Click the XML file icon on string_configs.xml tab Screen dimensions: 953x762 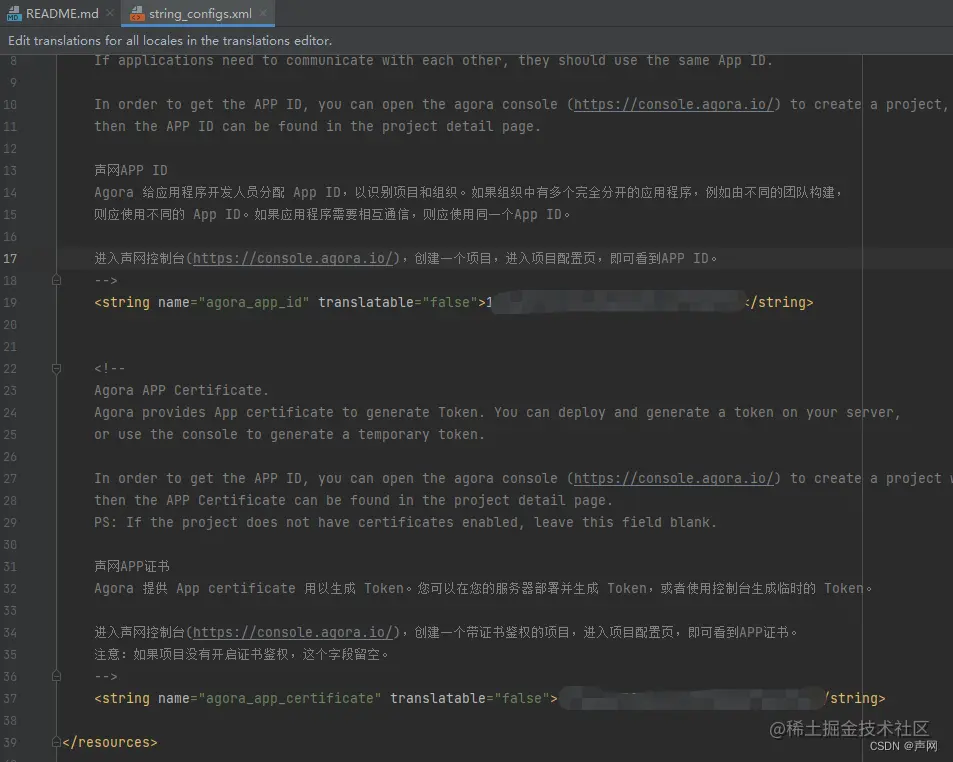click(137, 13)
